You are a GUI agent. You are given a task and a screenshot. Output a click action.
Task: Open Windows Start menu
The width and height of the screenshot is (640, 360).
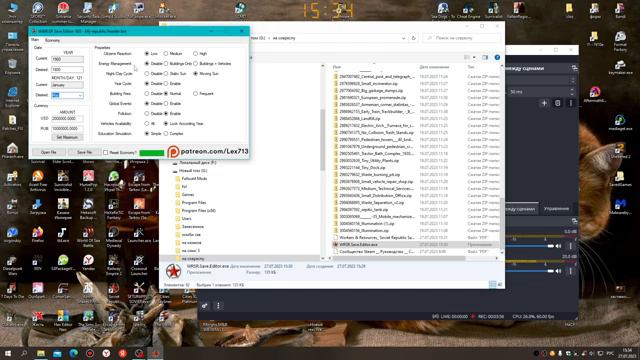point(8,353)
